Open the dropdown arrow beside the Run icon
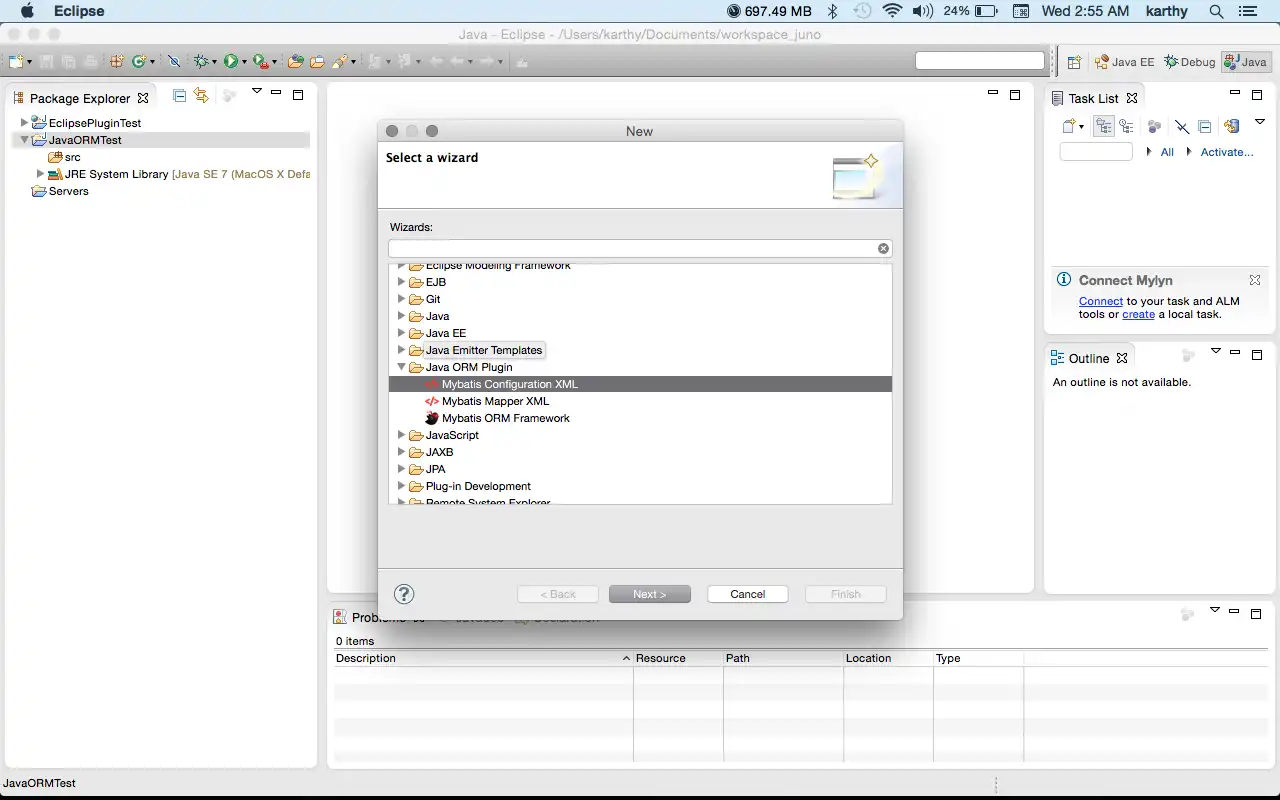This screenshot has height=800, width=1280. (244, 62)
